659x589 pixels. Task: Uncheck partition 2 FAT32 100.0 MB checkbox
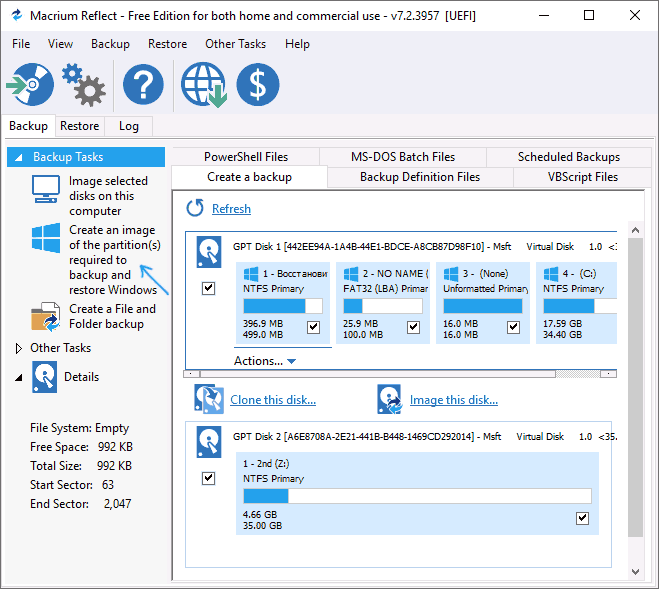(x=414, y=327)
